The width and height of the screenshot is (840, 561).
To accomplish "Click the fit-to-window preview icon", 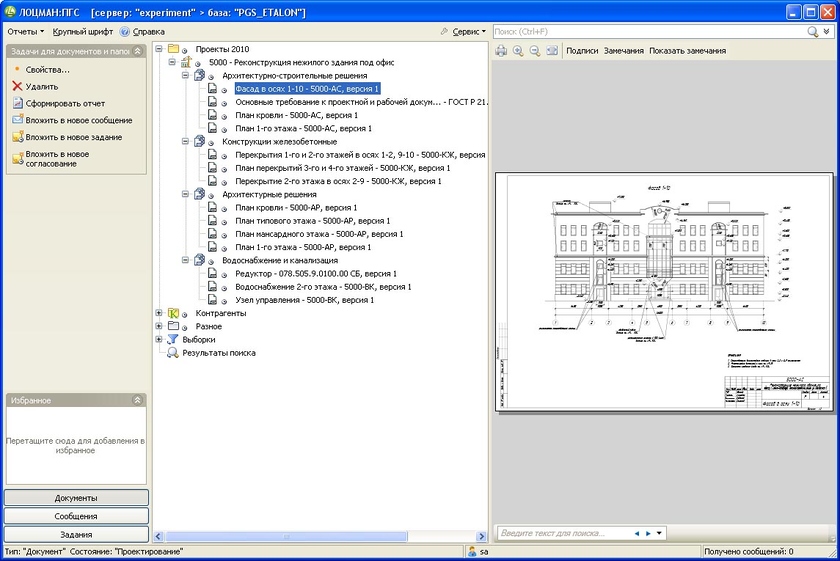I will tap(552, 51).
